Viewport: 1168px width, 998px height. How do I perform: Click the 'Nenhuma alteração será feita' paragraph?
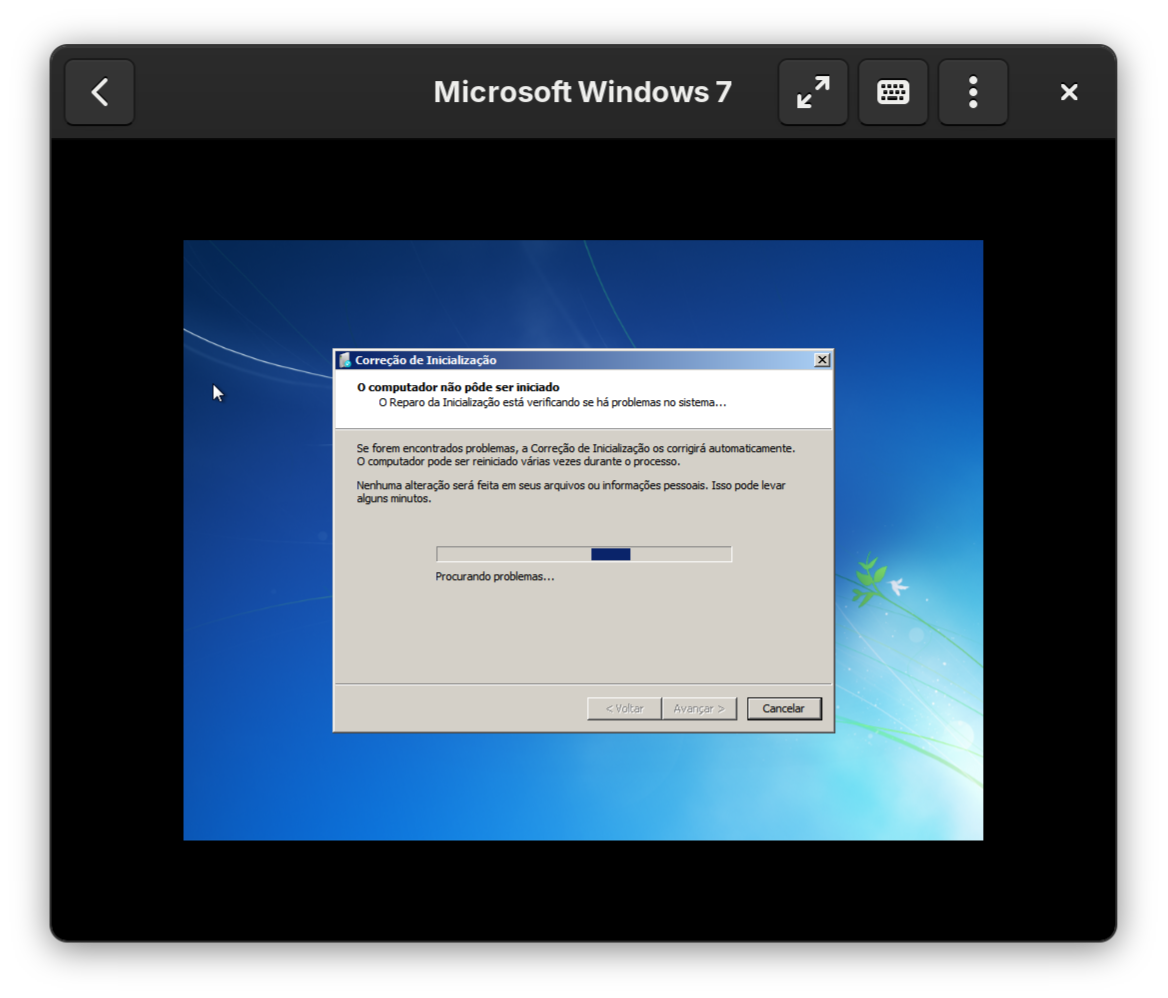pyautogui.click(x=571, y=492)
